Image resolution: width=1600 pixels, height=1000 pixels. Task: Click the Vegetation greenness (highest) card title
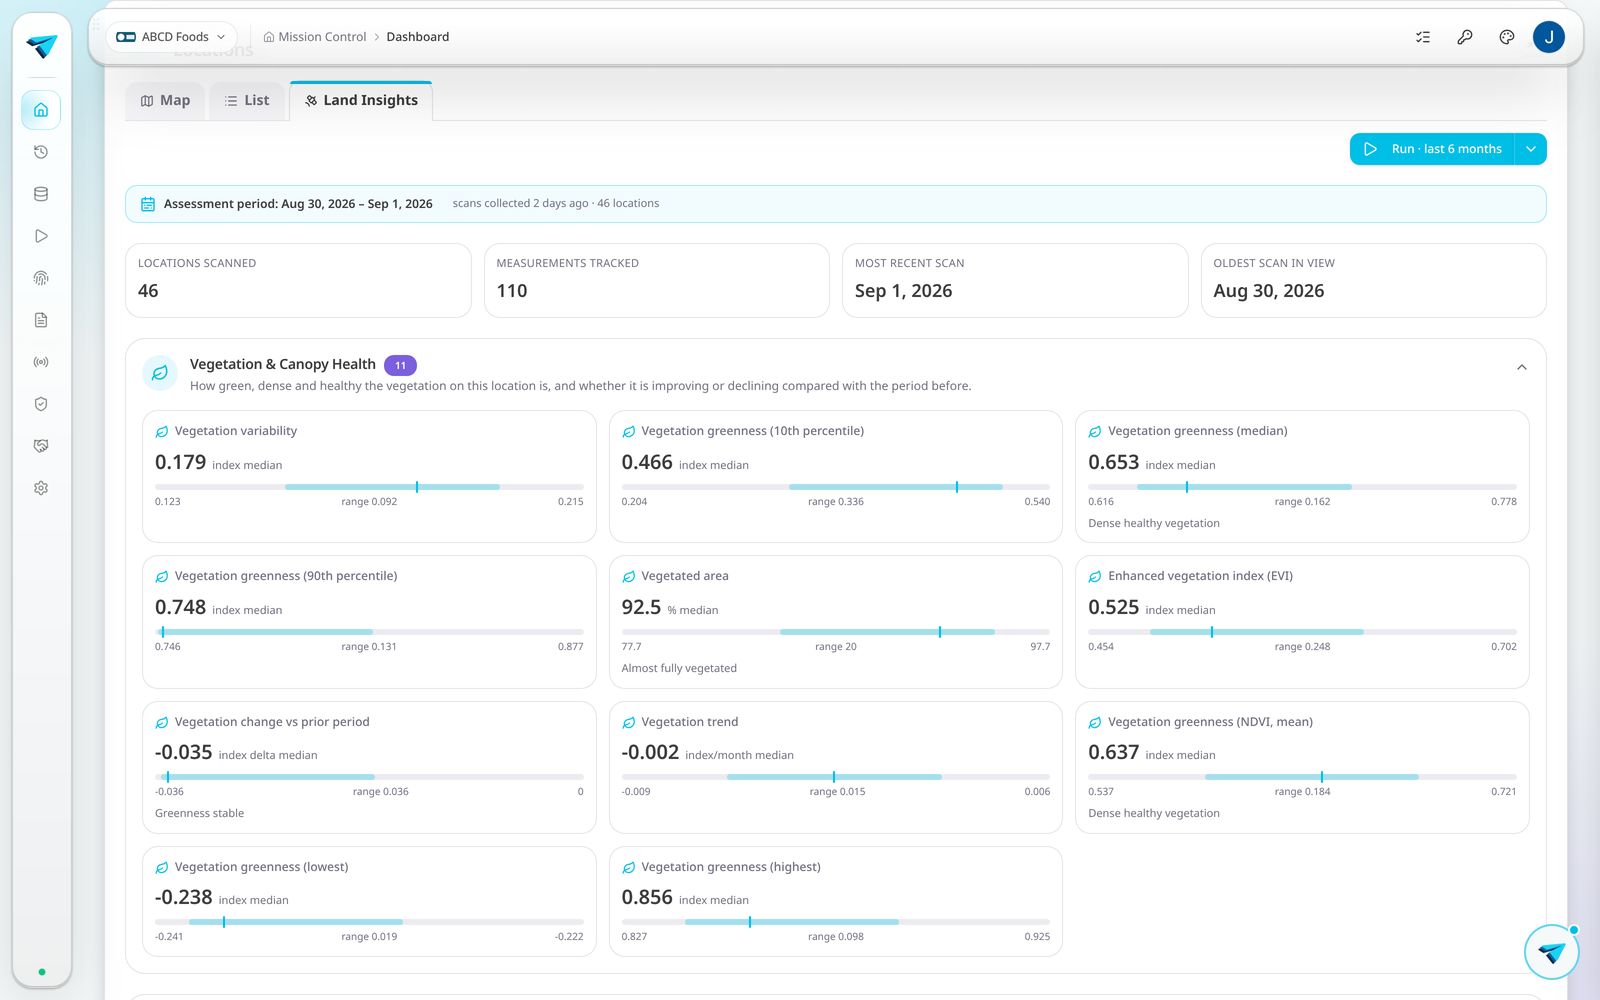coord(731,867)
